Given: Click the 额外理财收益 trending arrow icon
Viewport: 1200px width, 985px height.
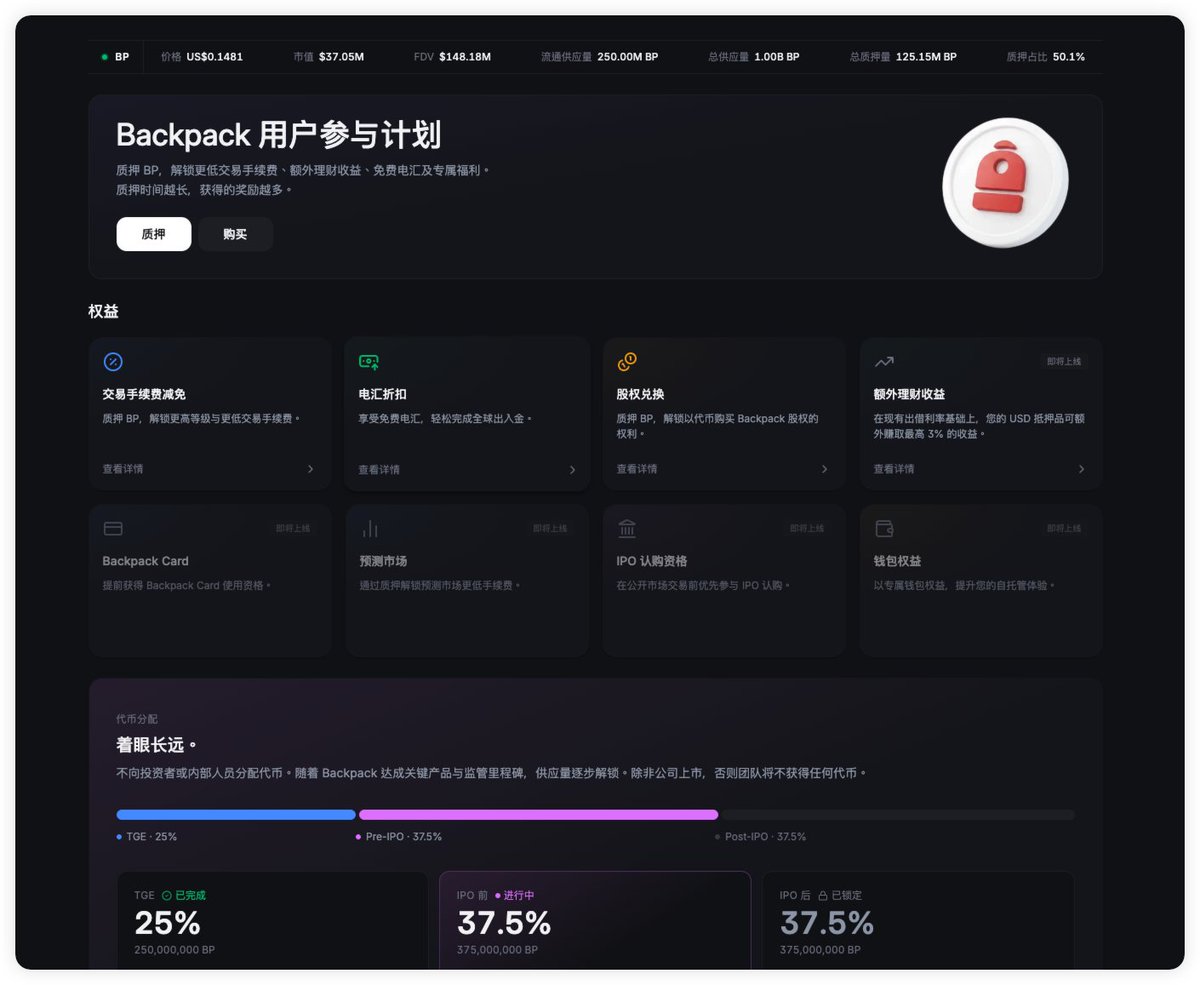Looking at the screenshot, I should [x=884, y=362].
